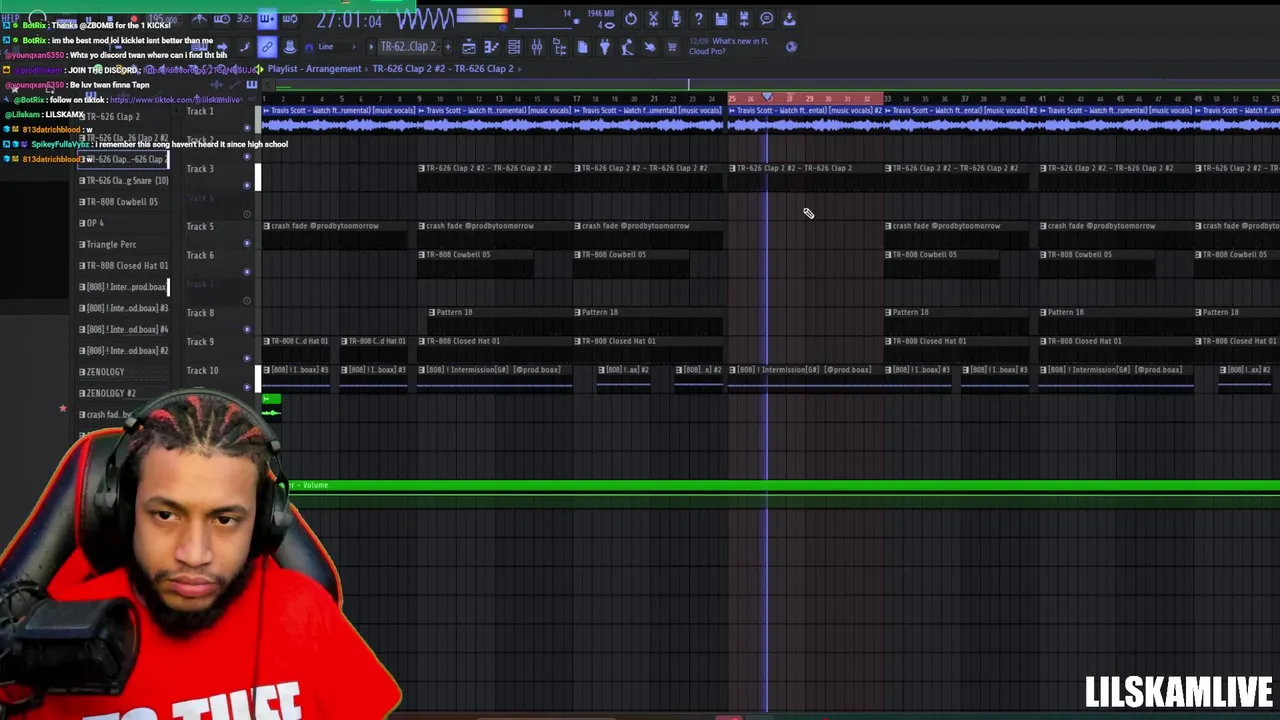This screenshot has width=1280, height=720.
Task: Save new version icon
Action: click(x=743, y=19)
